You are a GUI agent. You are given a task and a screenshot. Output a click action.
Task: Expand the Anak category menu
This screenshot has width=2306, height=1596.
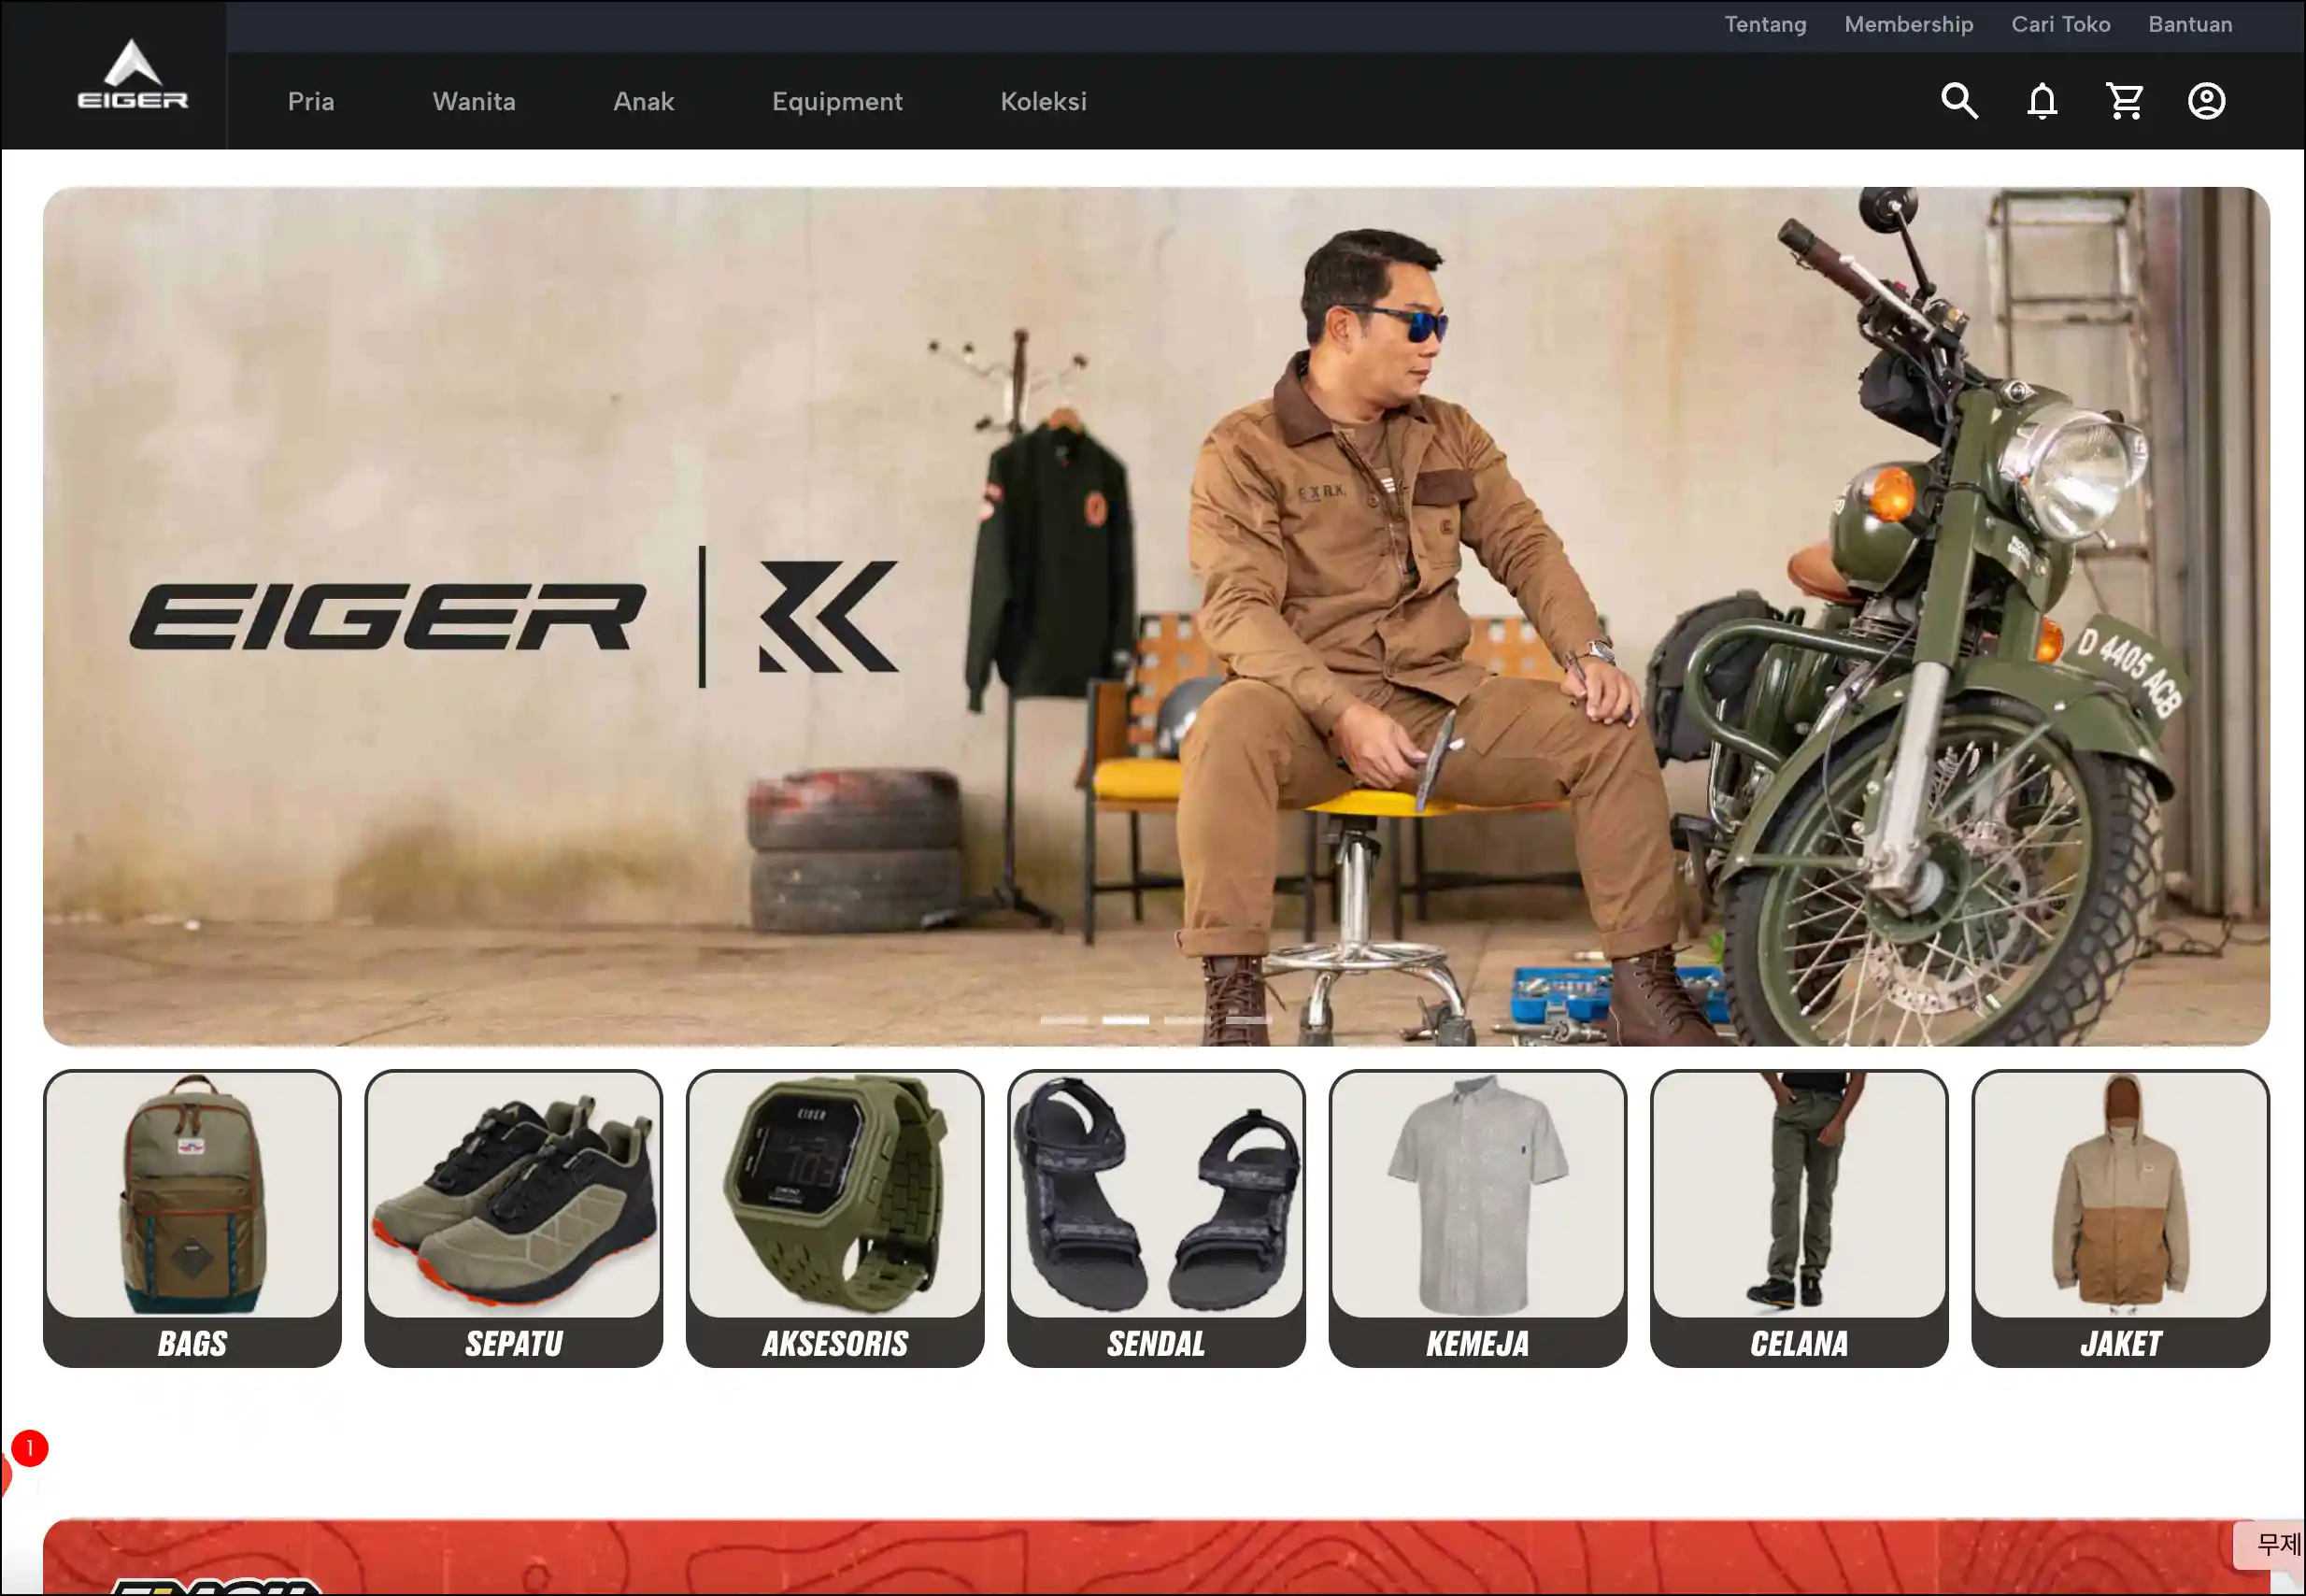tap(643, 102)
